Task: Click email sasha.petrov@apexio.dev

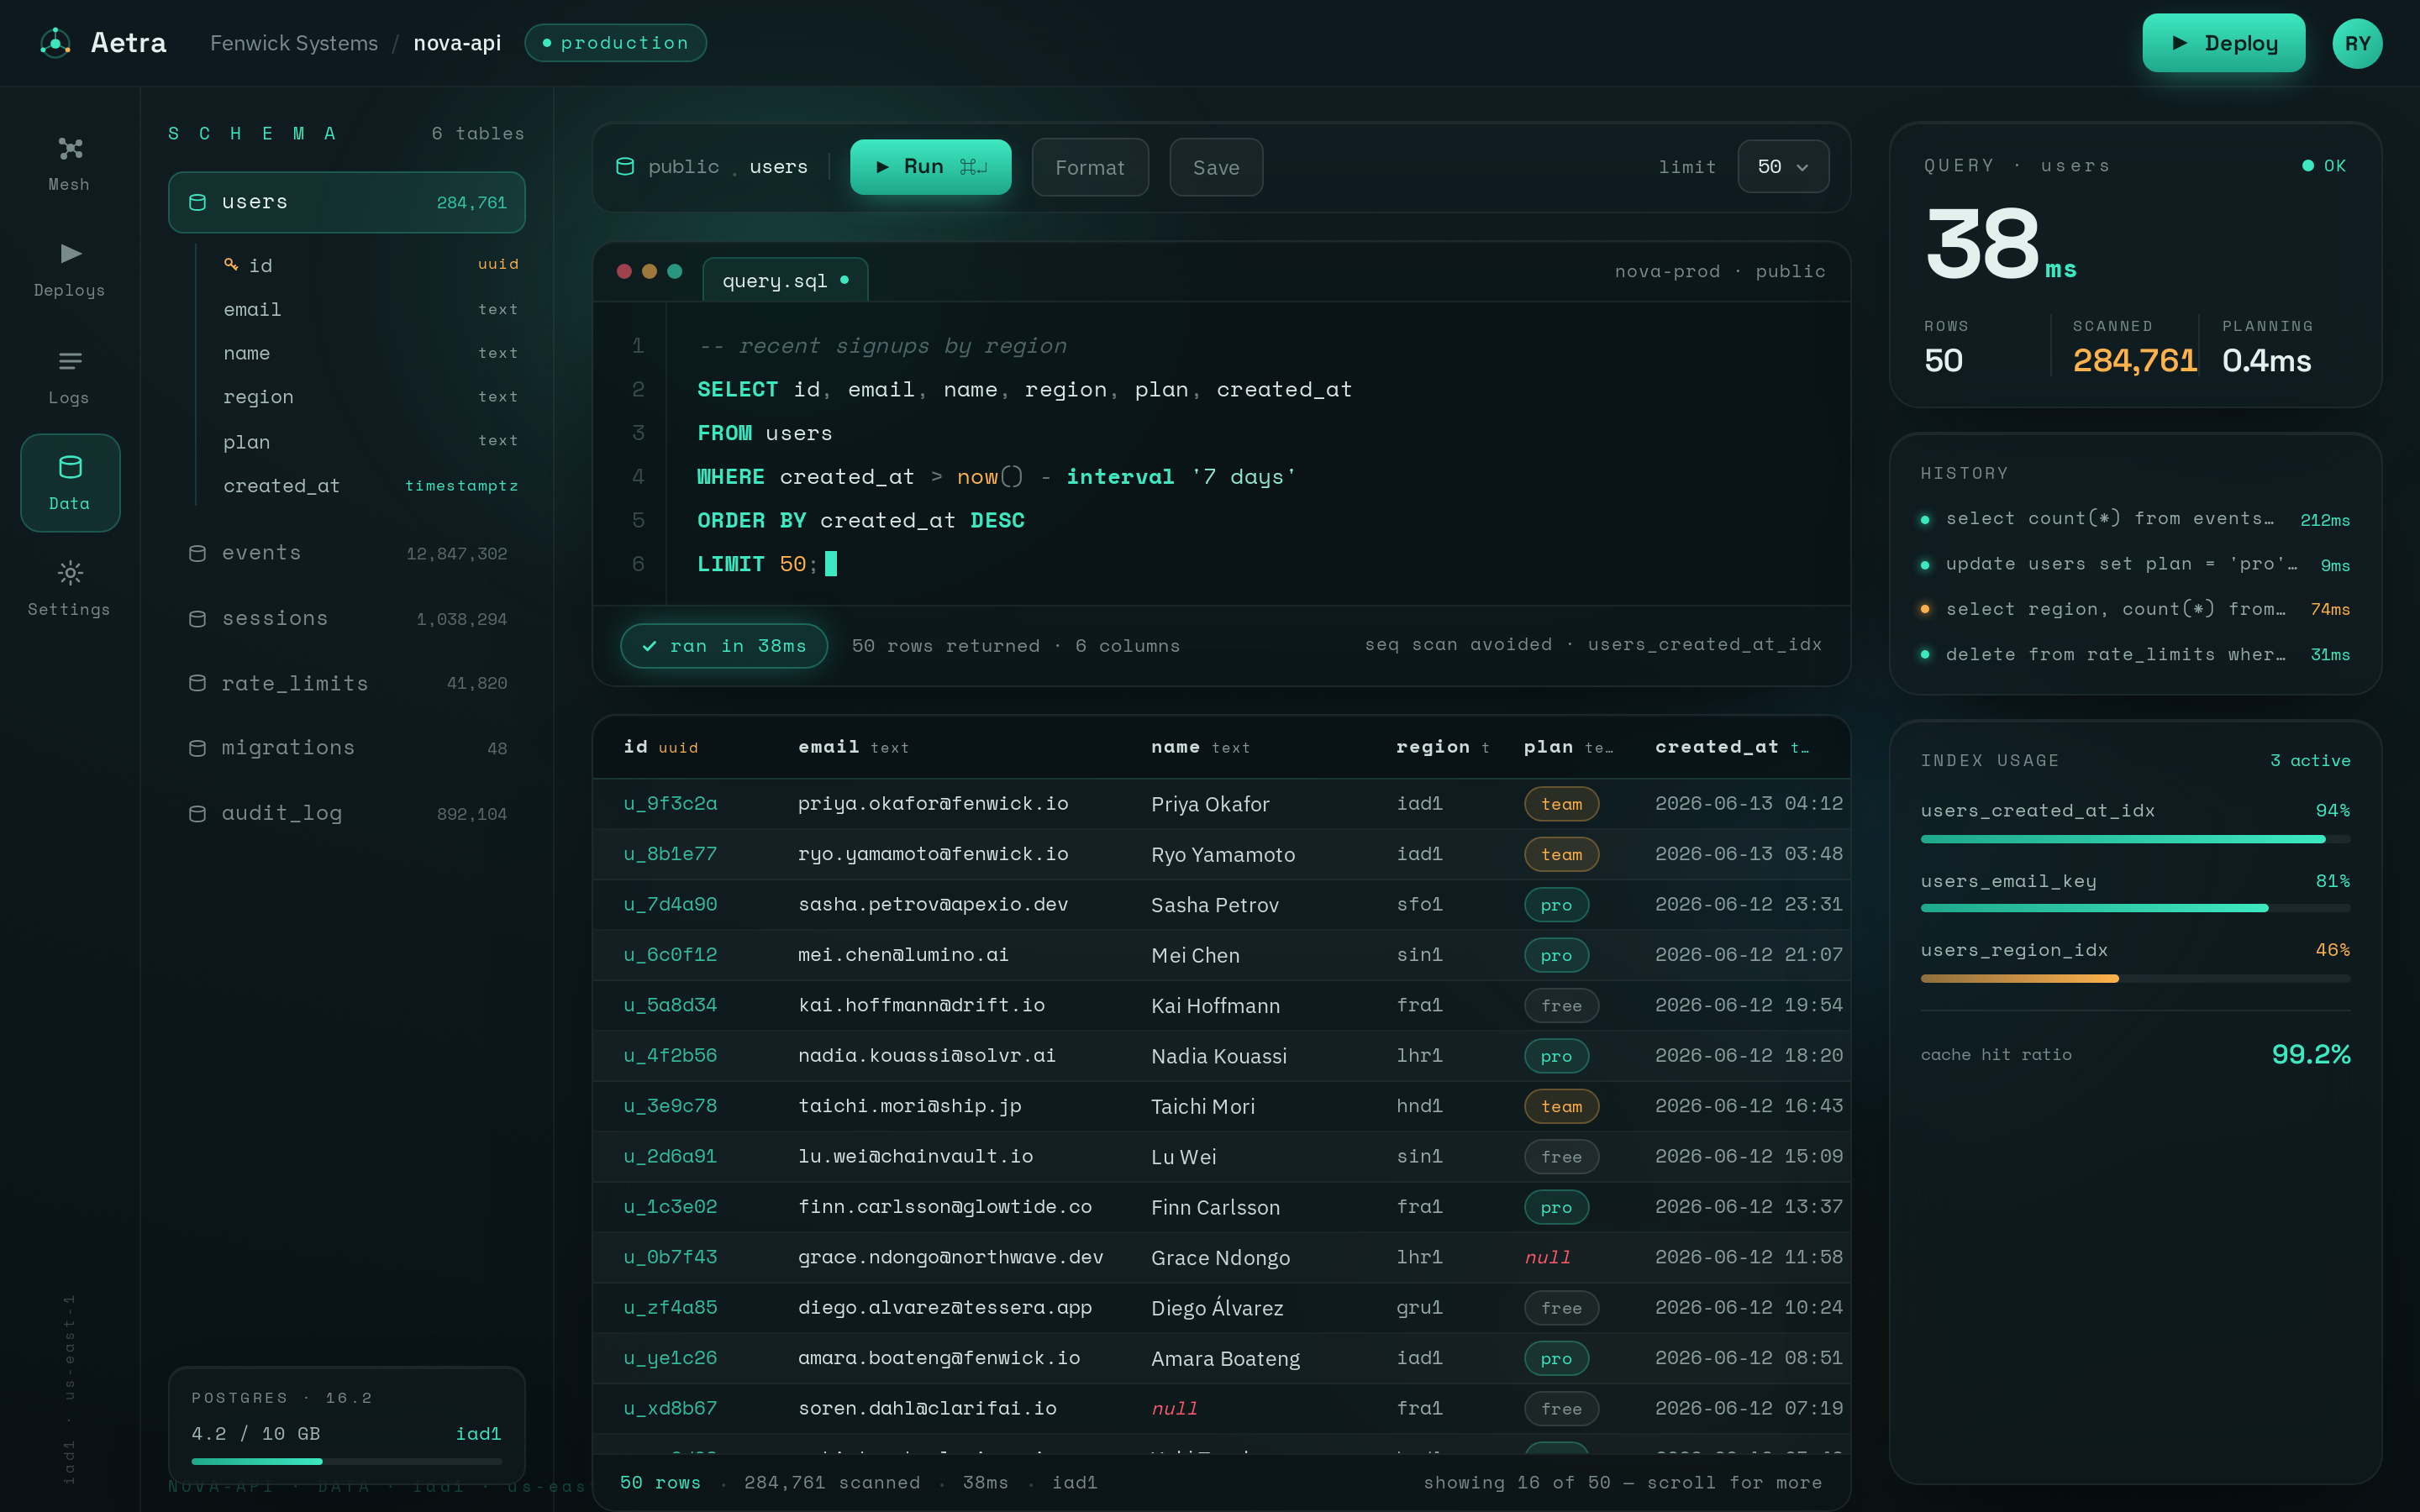Action: click(933, 904)
